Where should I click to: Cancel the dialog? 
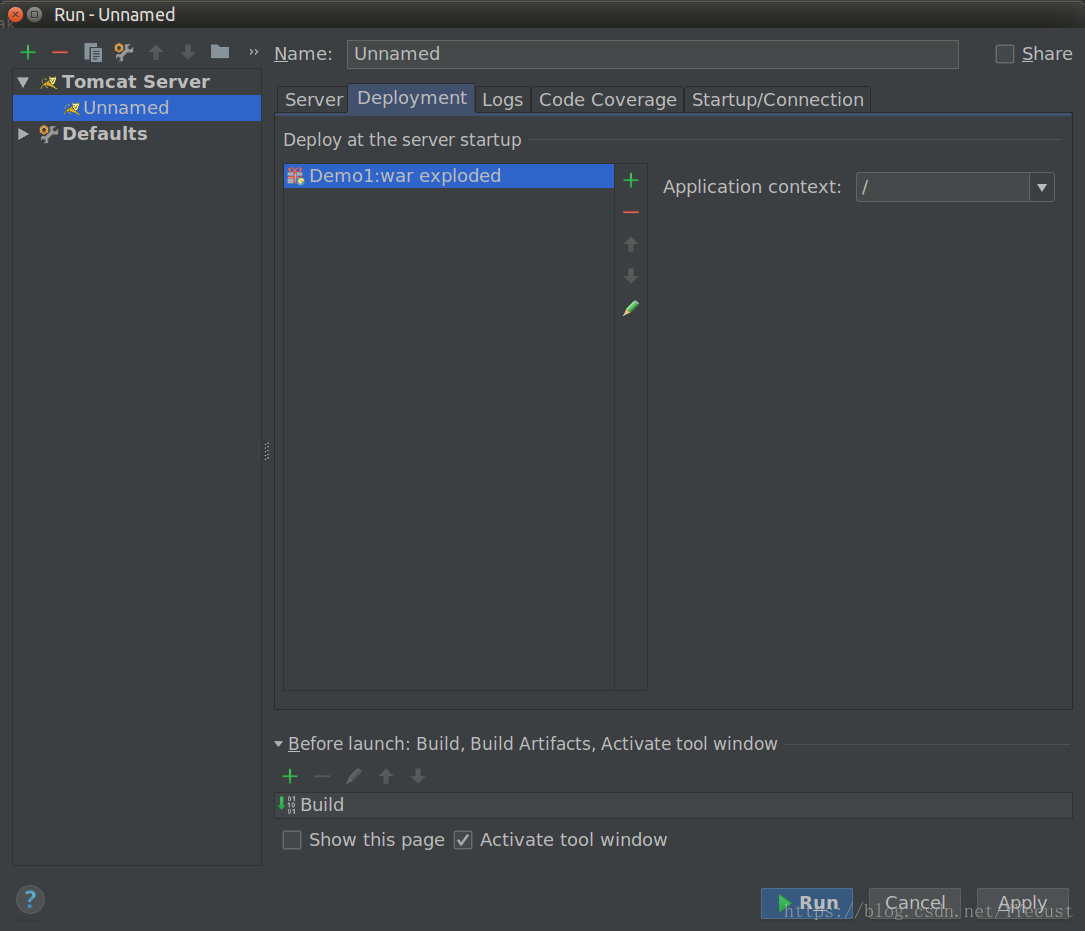915,903
